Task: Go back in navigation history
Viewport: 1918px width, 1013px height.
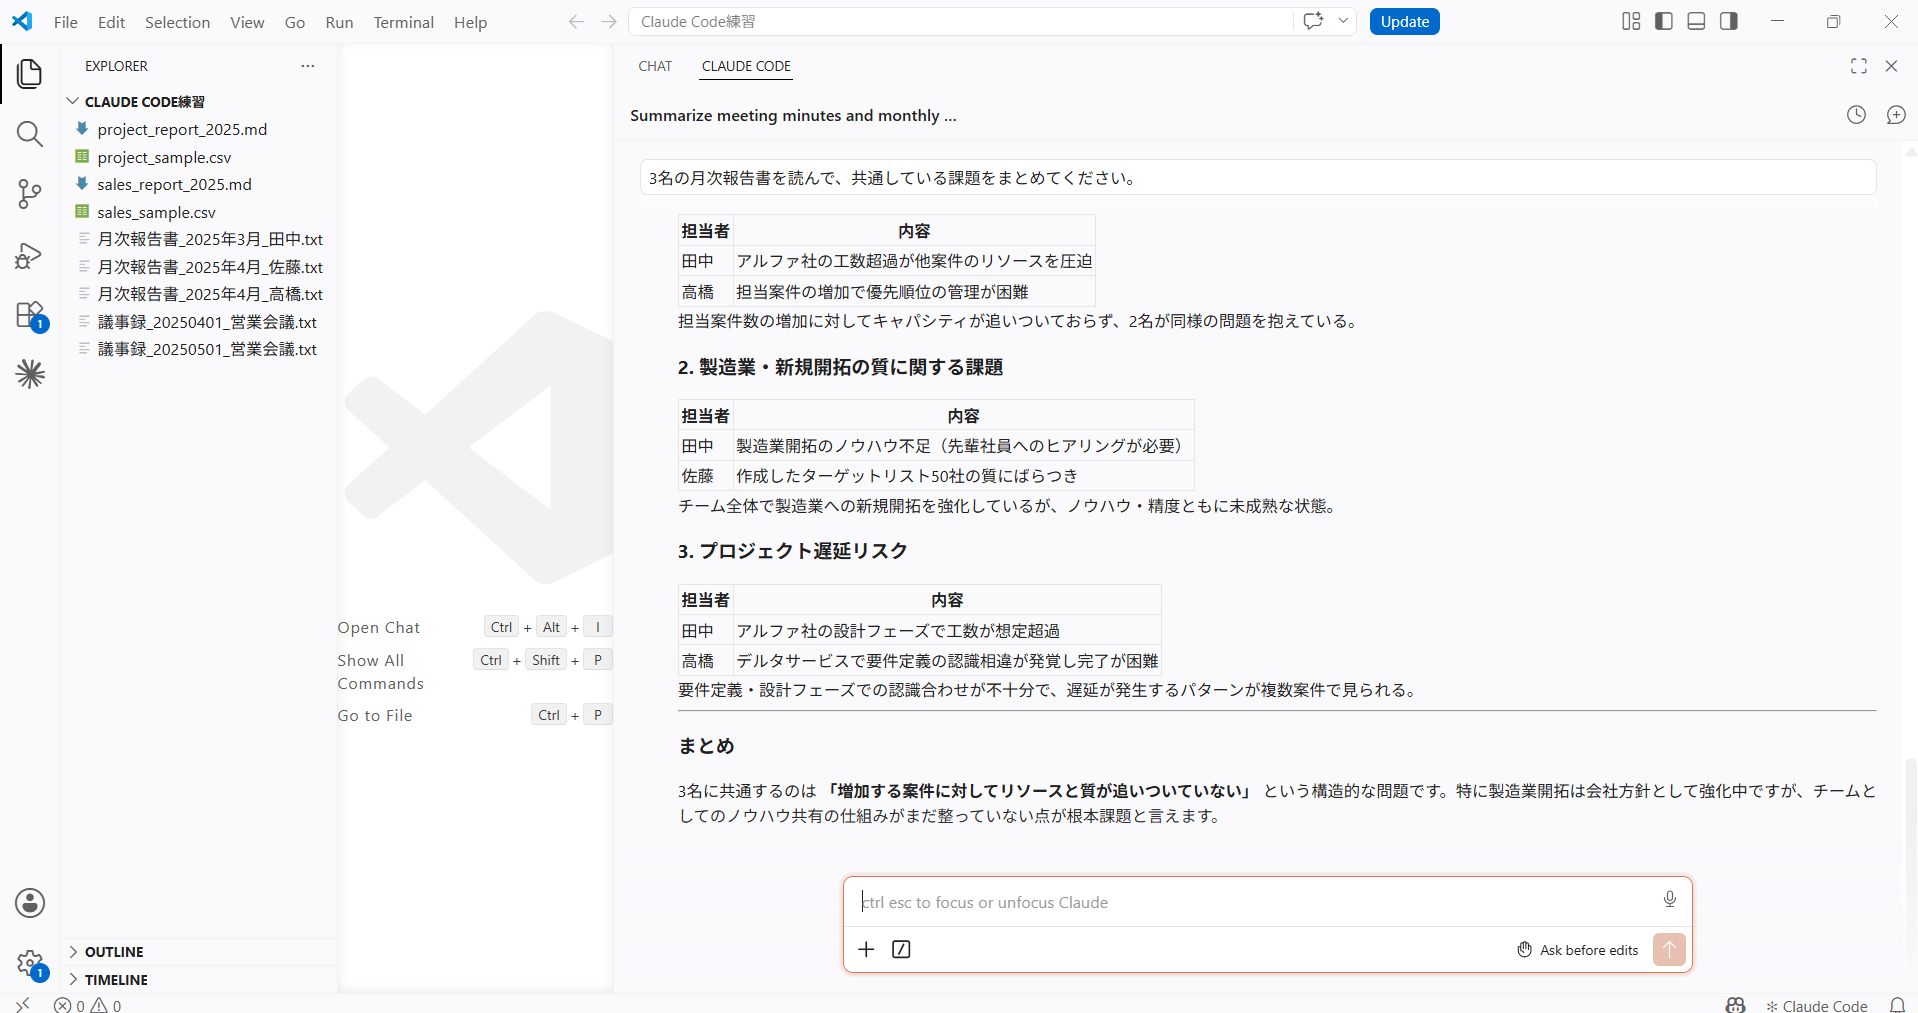Action: pos(576,22)
